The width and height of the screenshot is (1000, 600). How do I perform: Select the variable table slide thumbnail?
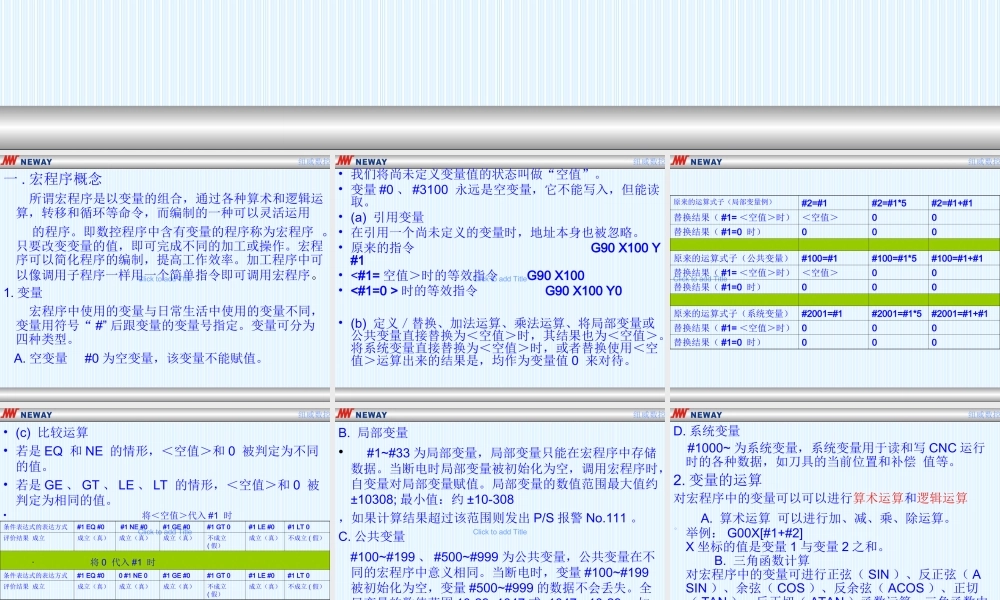point(833,270)
